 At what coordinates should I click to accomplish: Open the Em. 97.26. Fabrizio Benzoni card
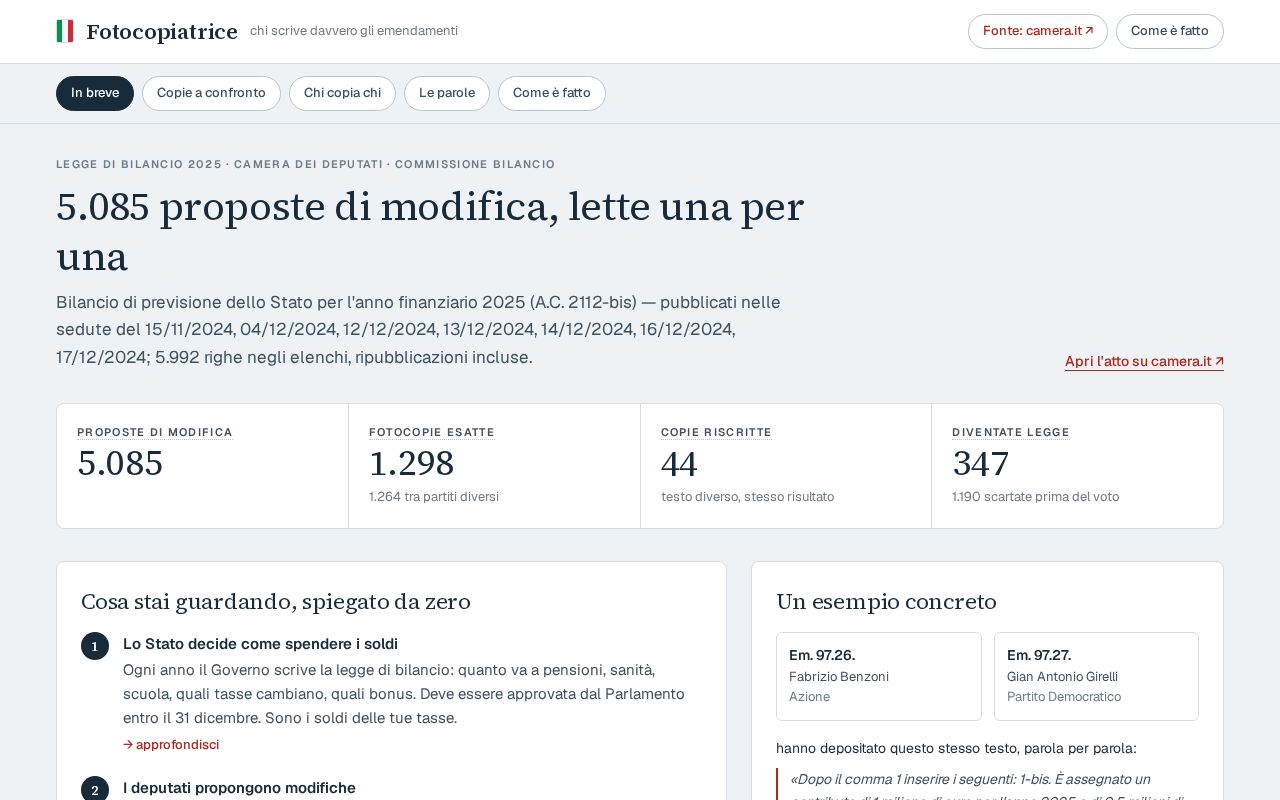(x=879, y=676)
